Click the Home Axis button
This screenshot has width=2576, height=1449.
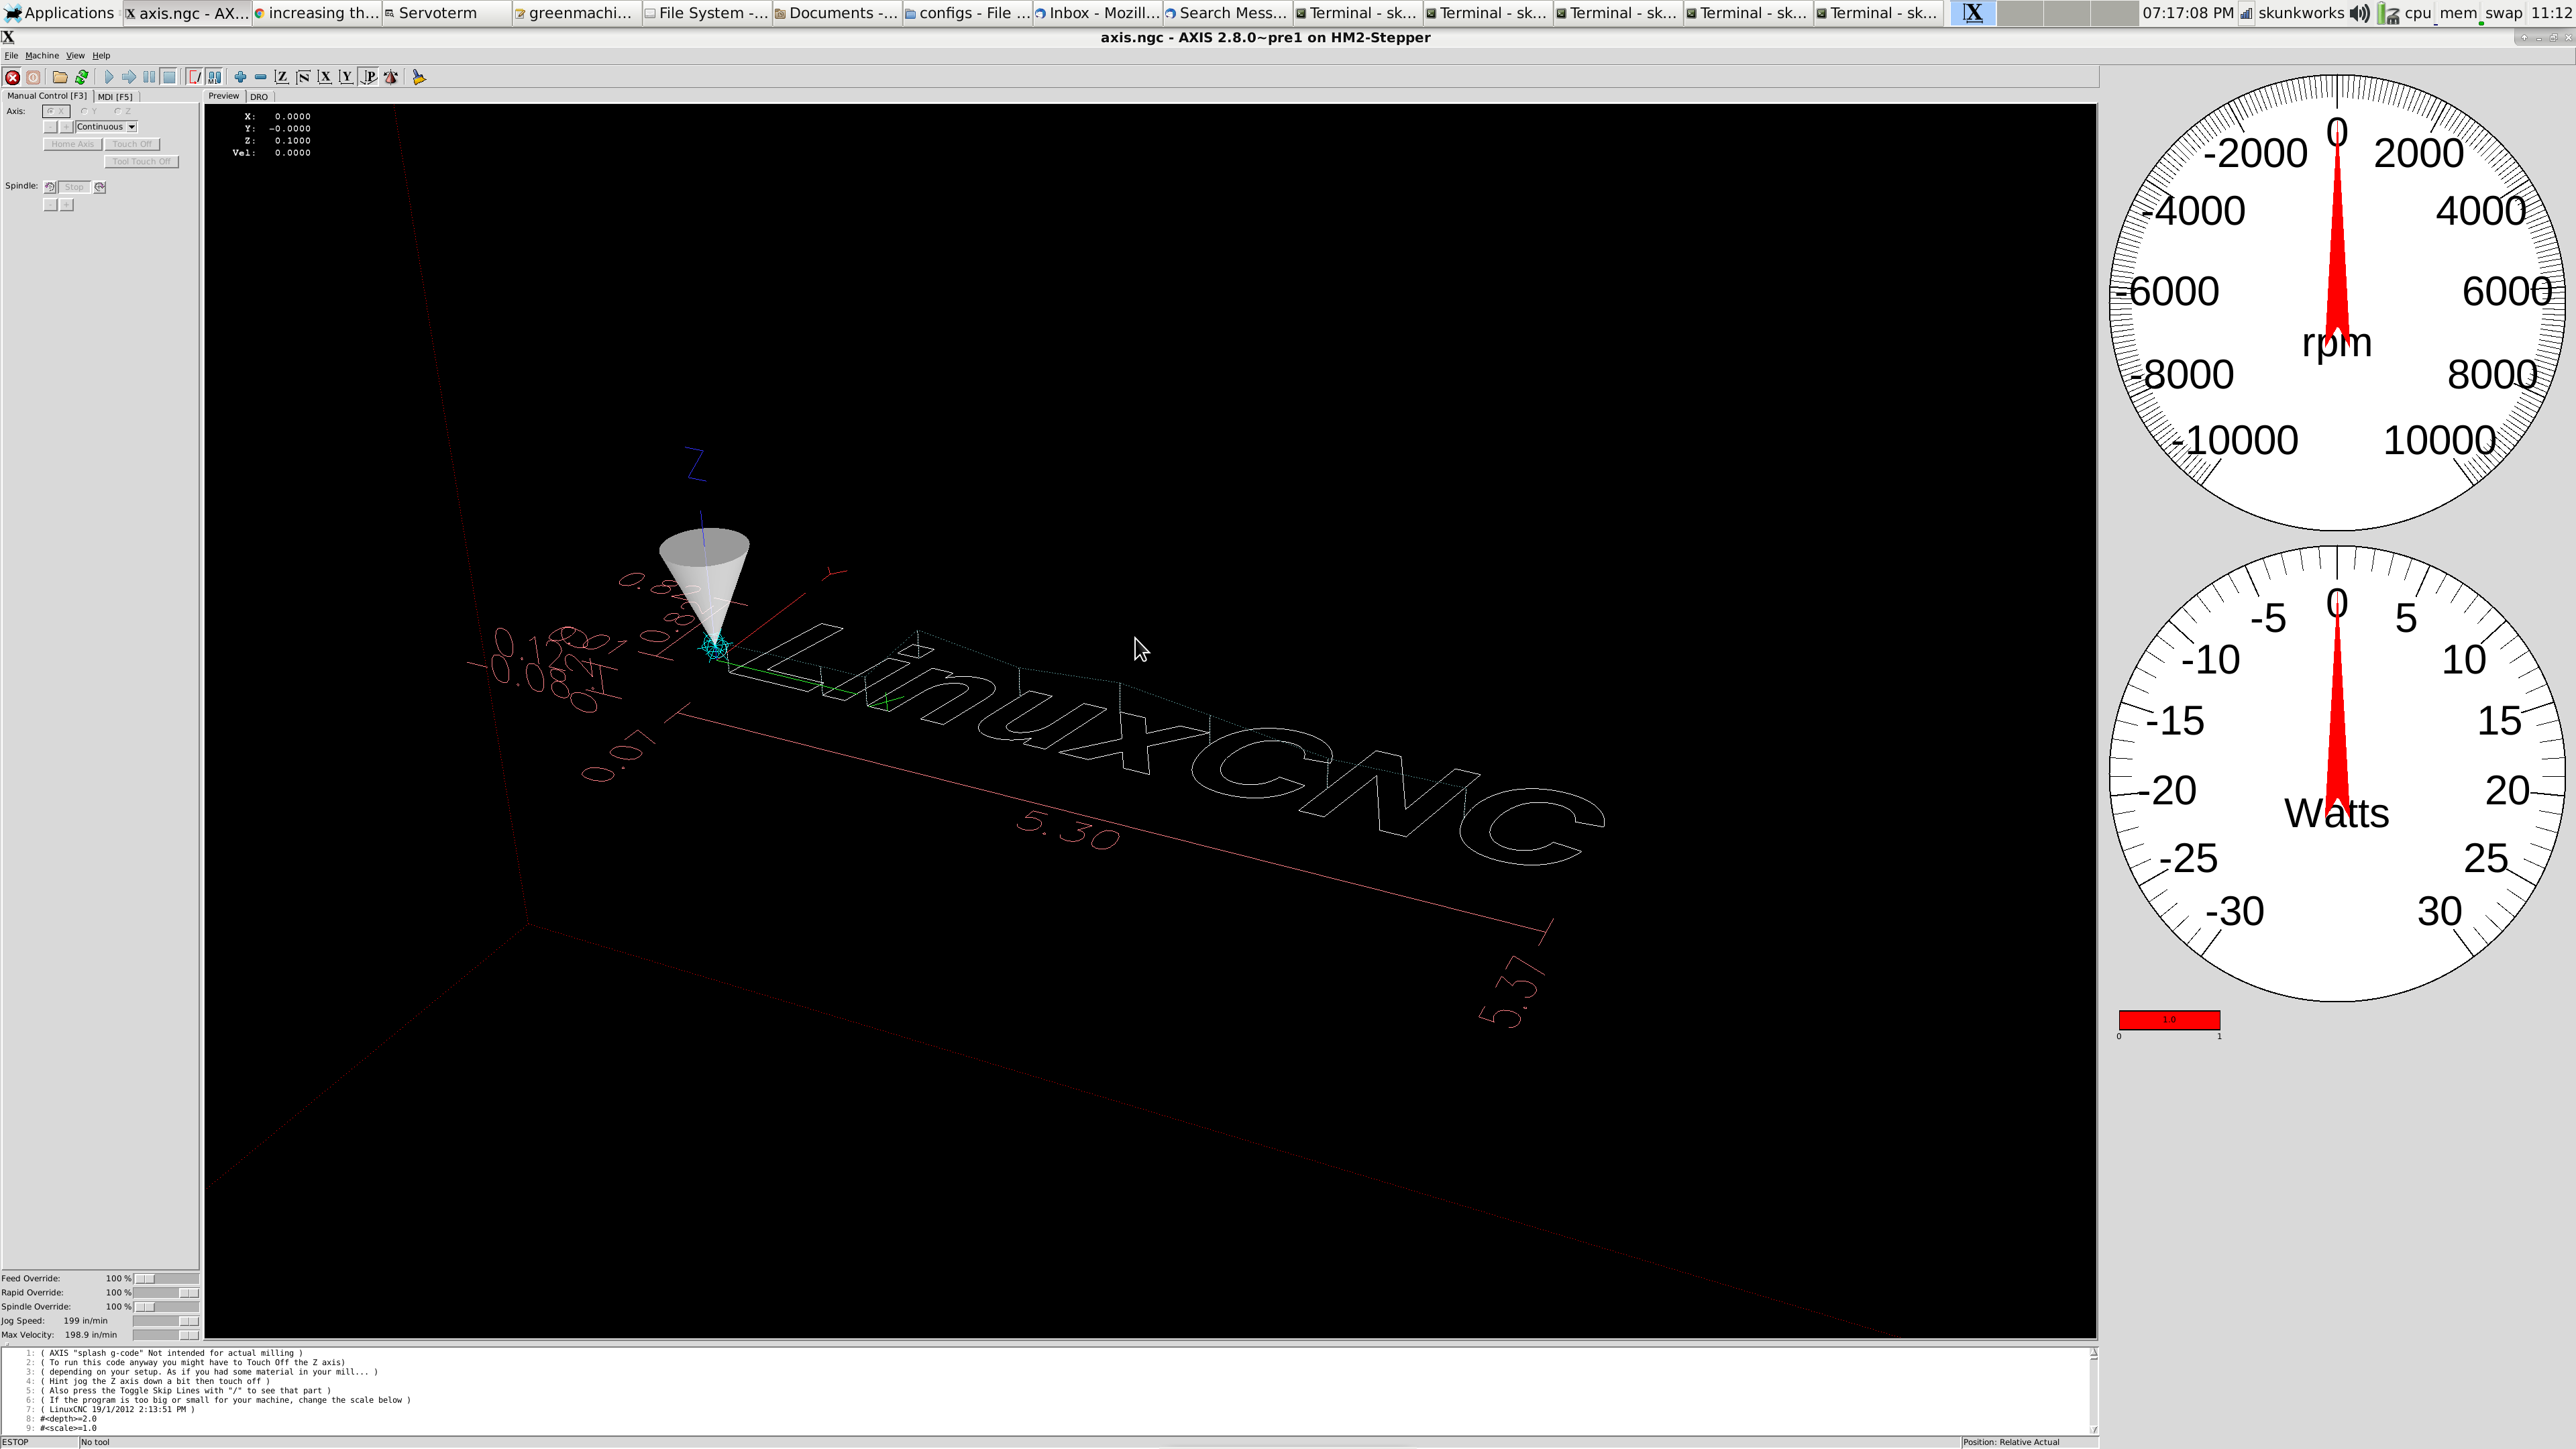pos(72,144)
